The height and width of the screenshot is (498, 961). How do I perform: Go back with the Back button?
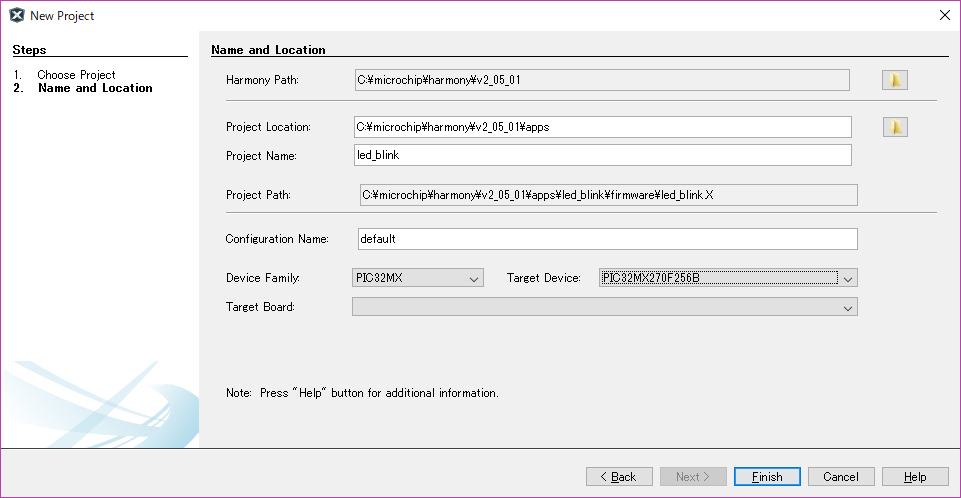[x=619, y=477]
